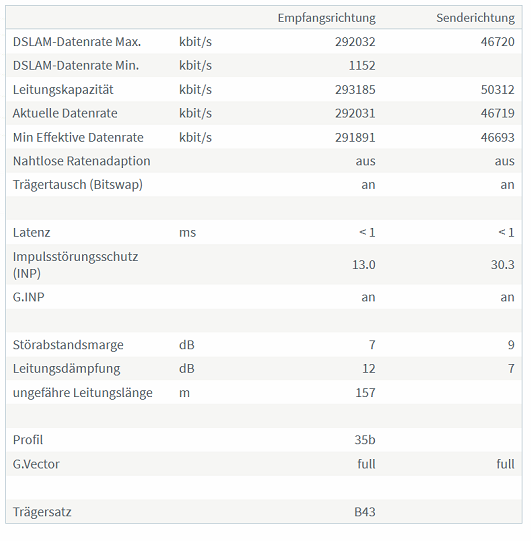Click Aktuelle Datenrate downstream value 292031
Viewport: 531px width, 541px height.
355,114
